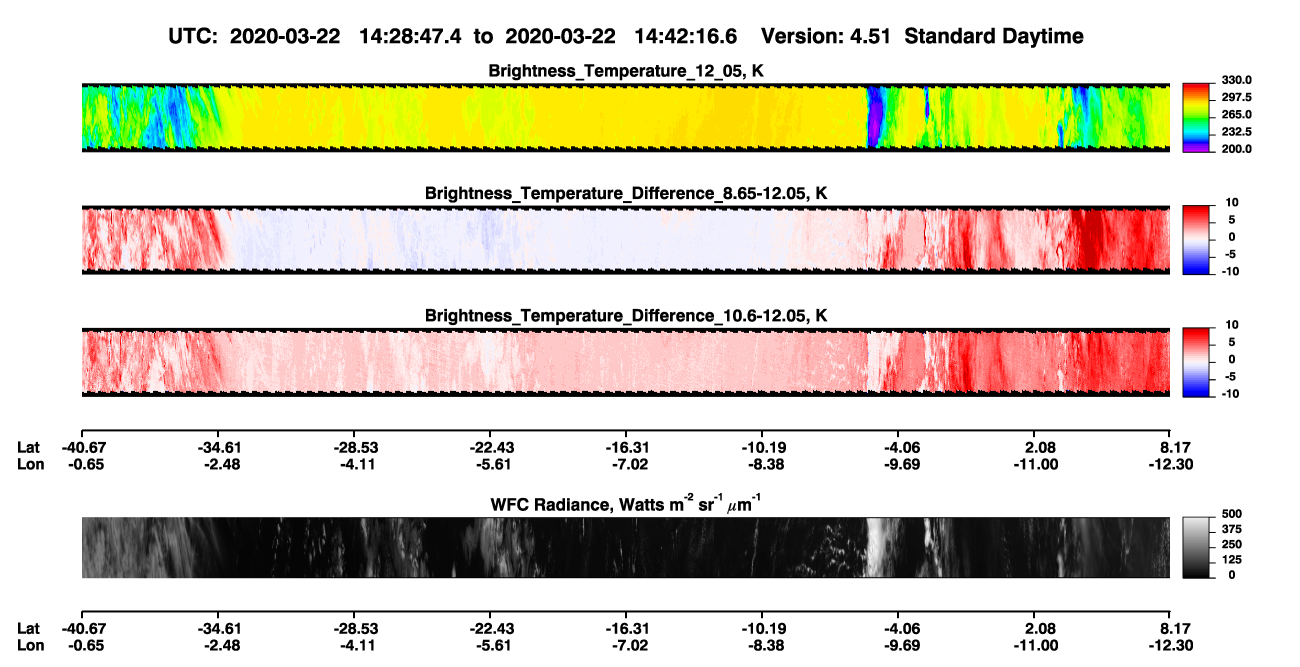This screenshot has height=667, width=1300.
Task: Click latitude -10.19 on the bottom axis
Action: click(762, 629)
